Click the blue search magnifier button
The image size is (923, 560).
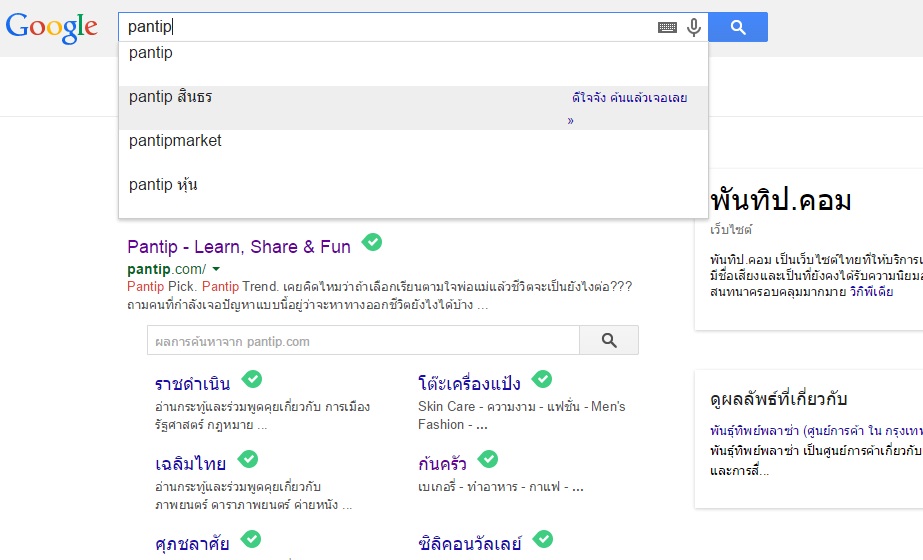pyautogui.click(x=738, y=27)
